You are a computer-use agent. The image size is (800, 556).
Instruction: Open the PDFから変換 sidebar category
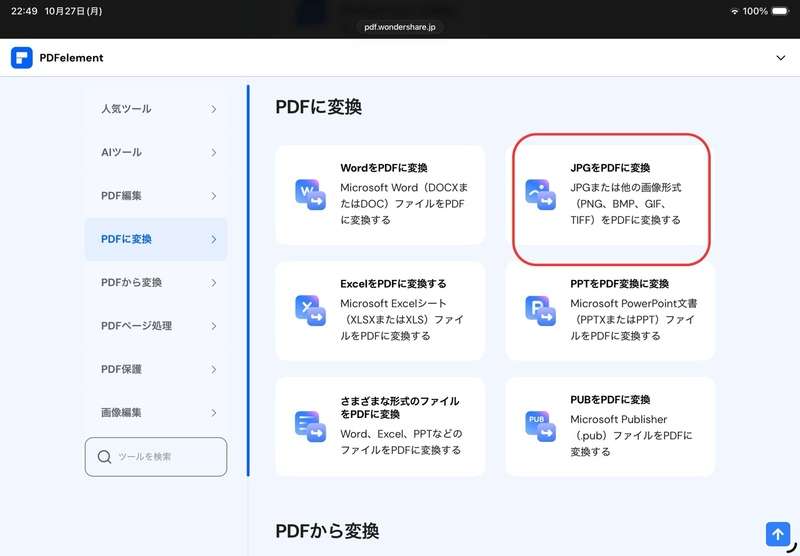click(156, 283)
